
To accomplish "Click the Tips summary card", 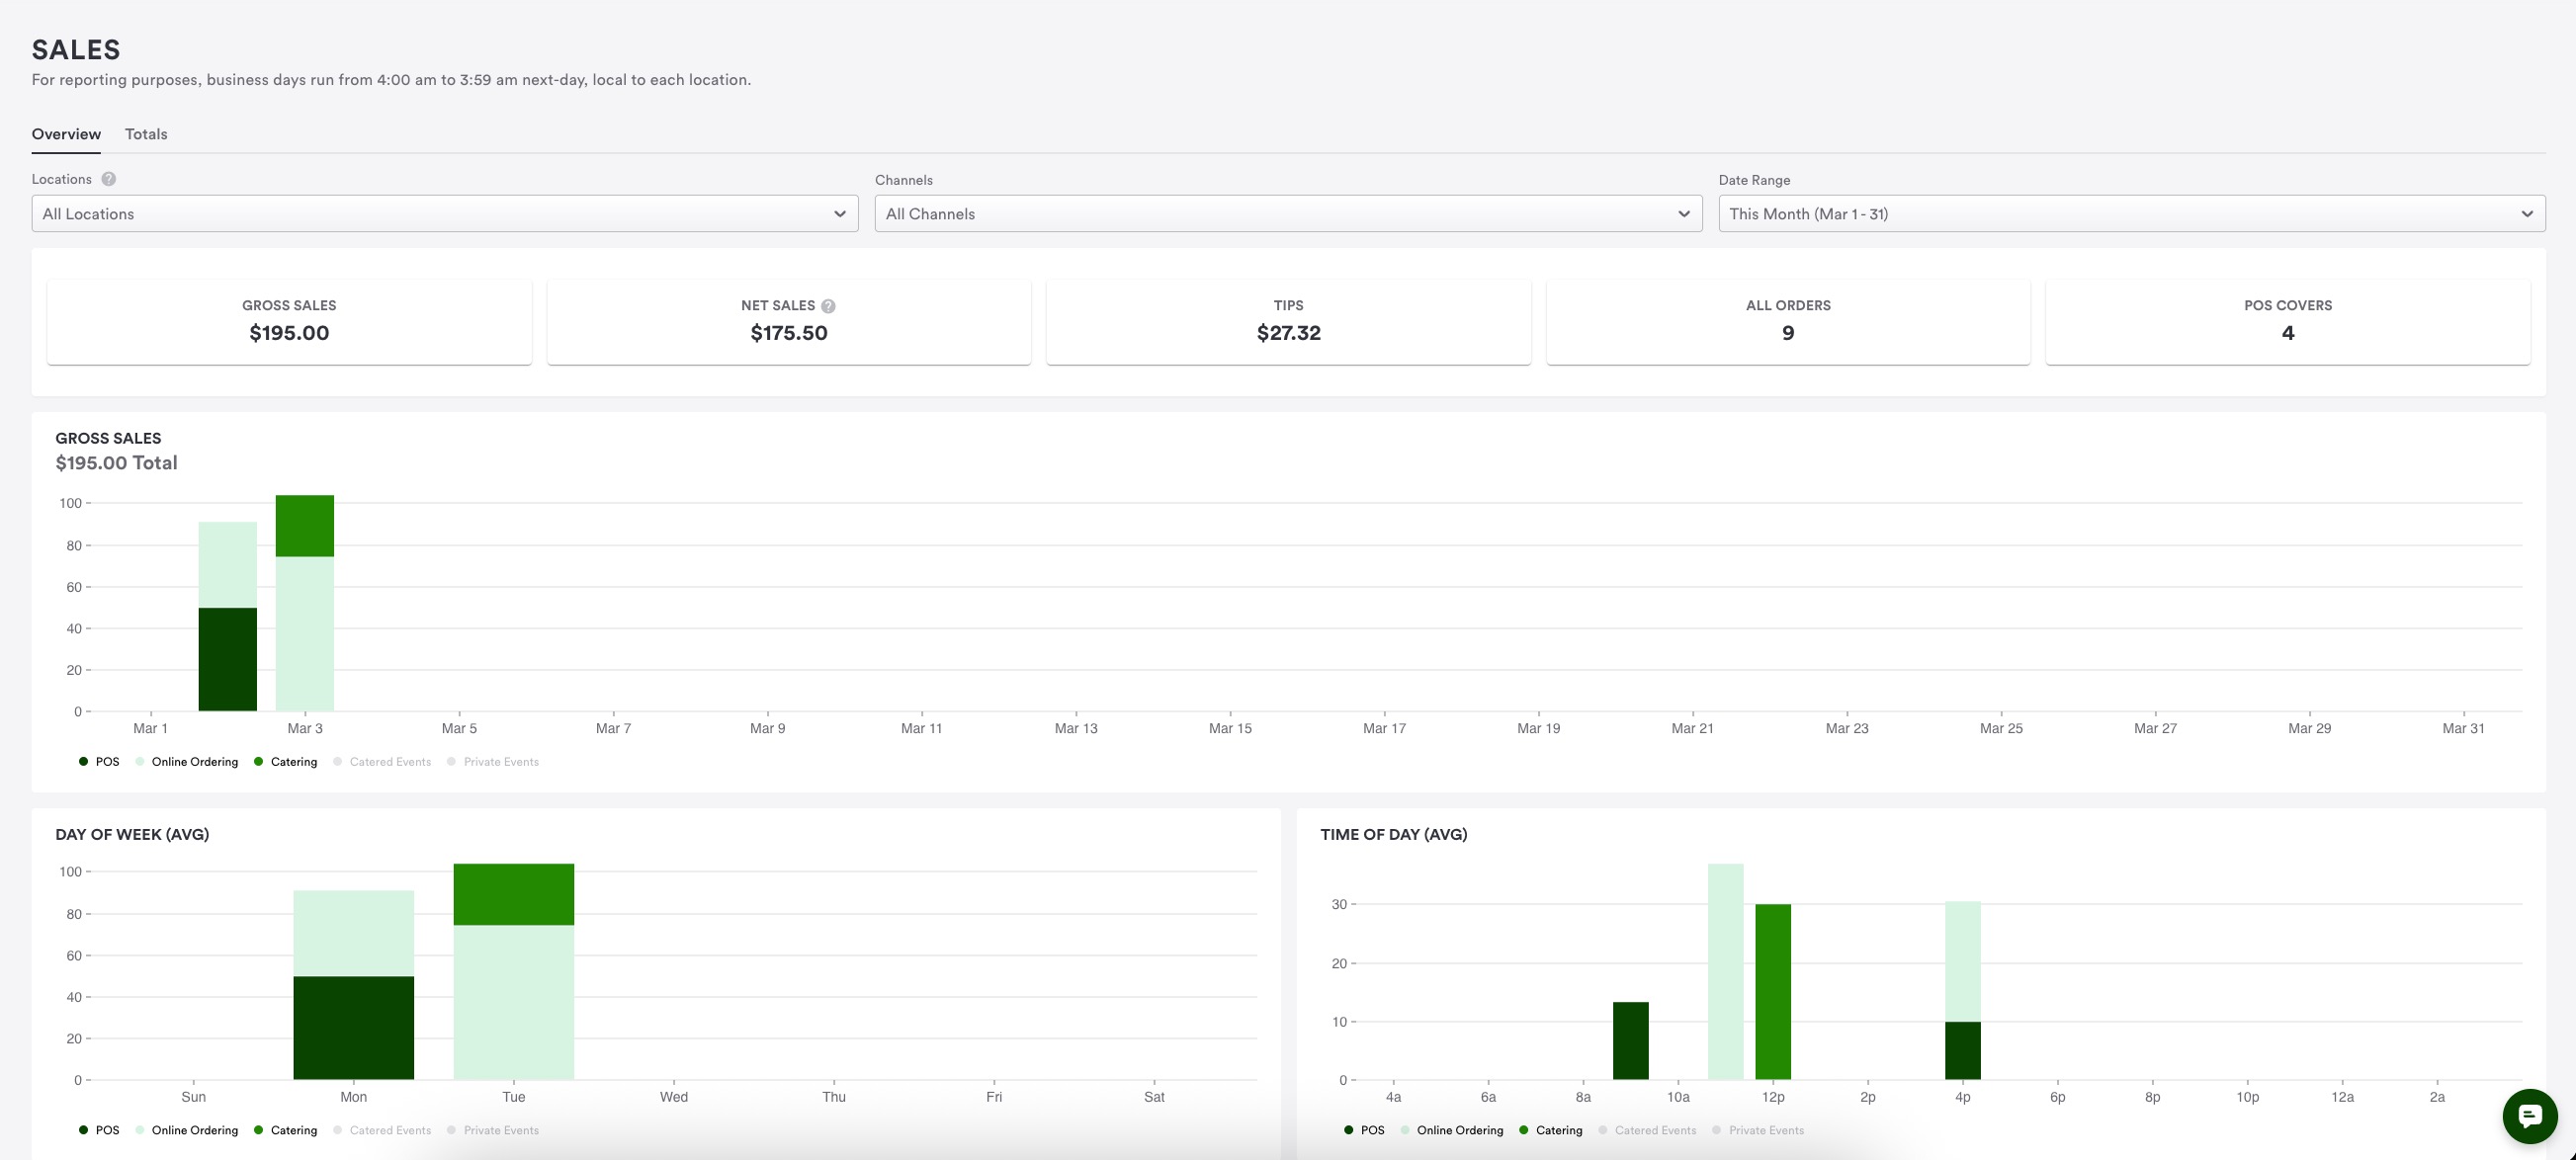I will [1288, 322].
